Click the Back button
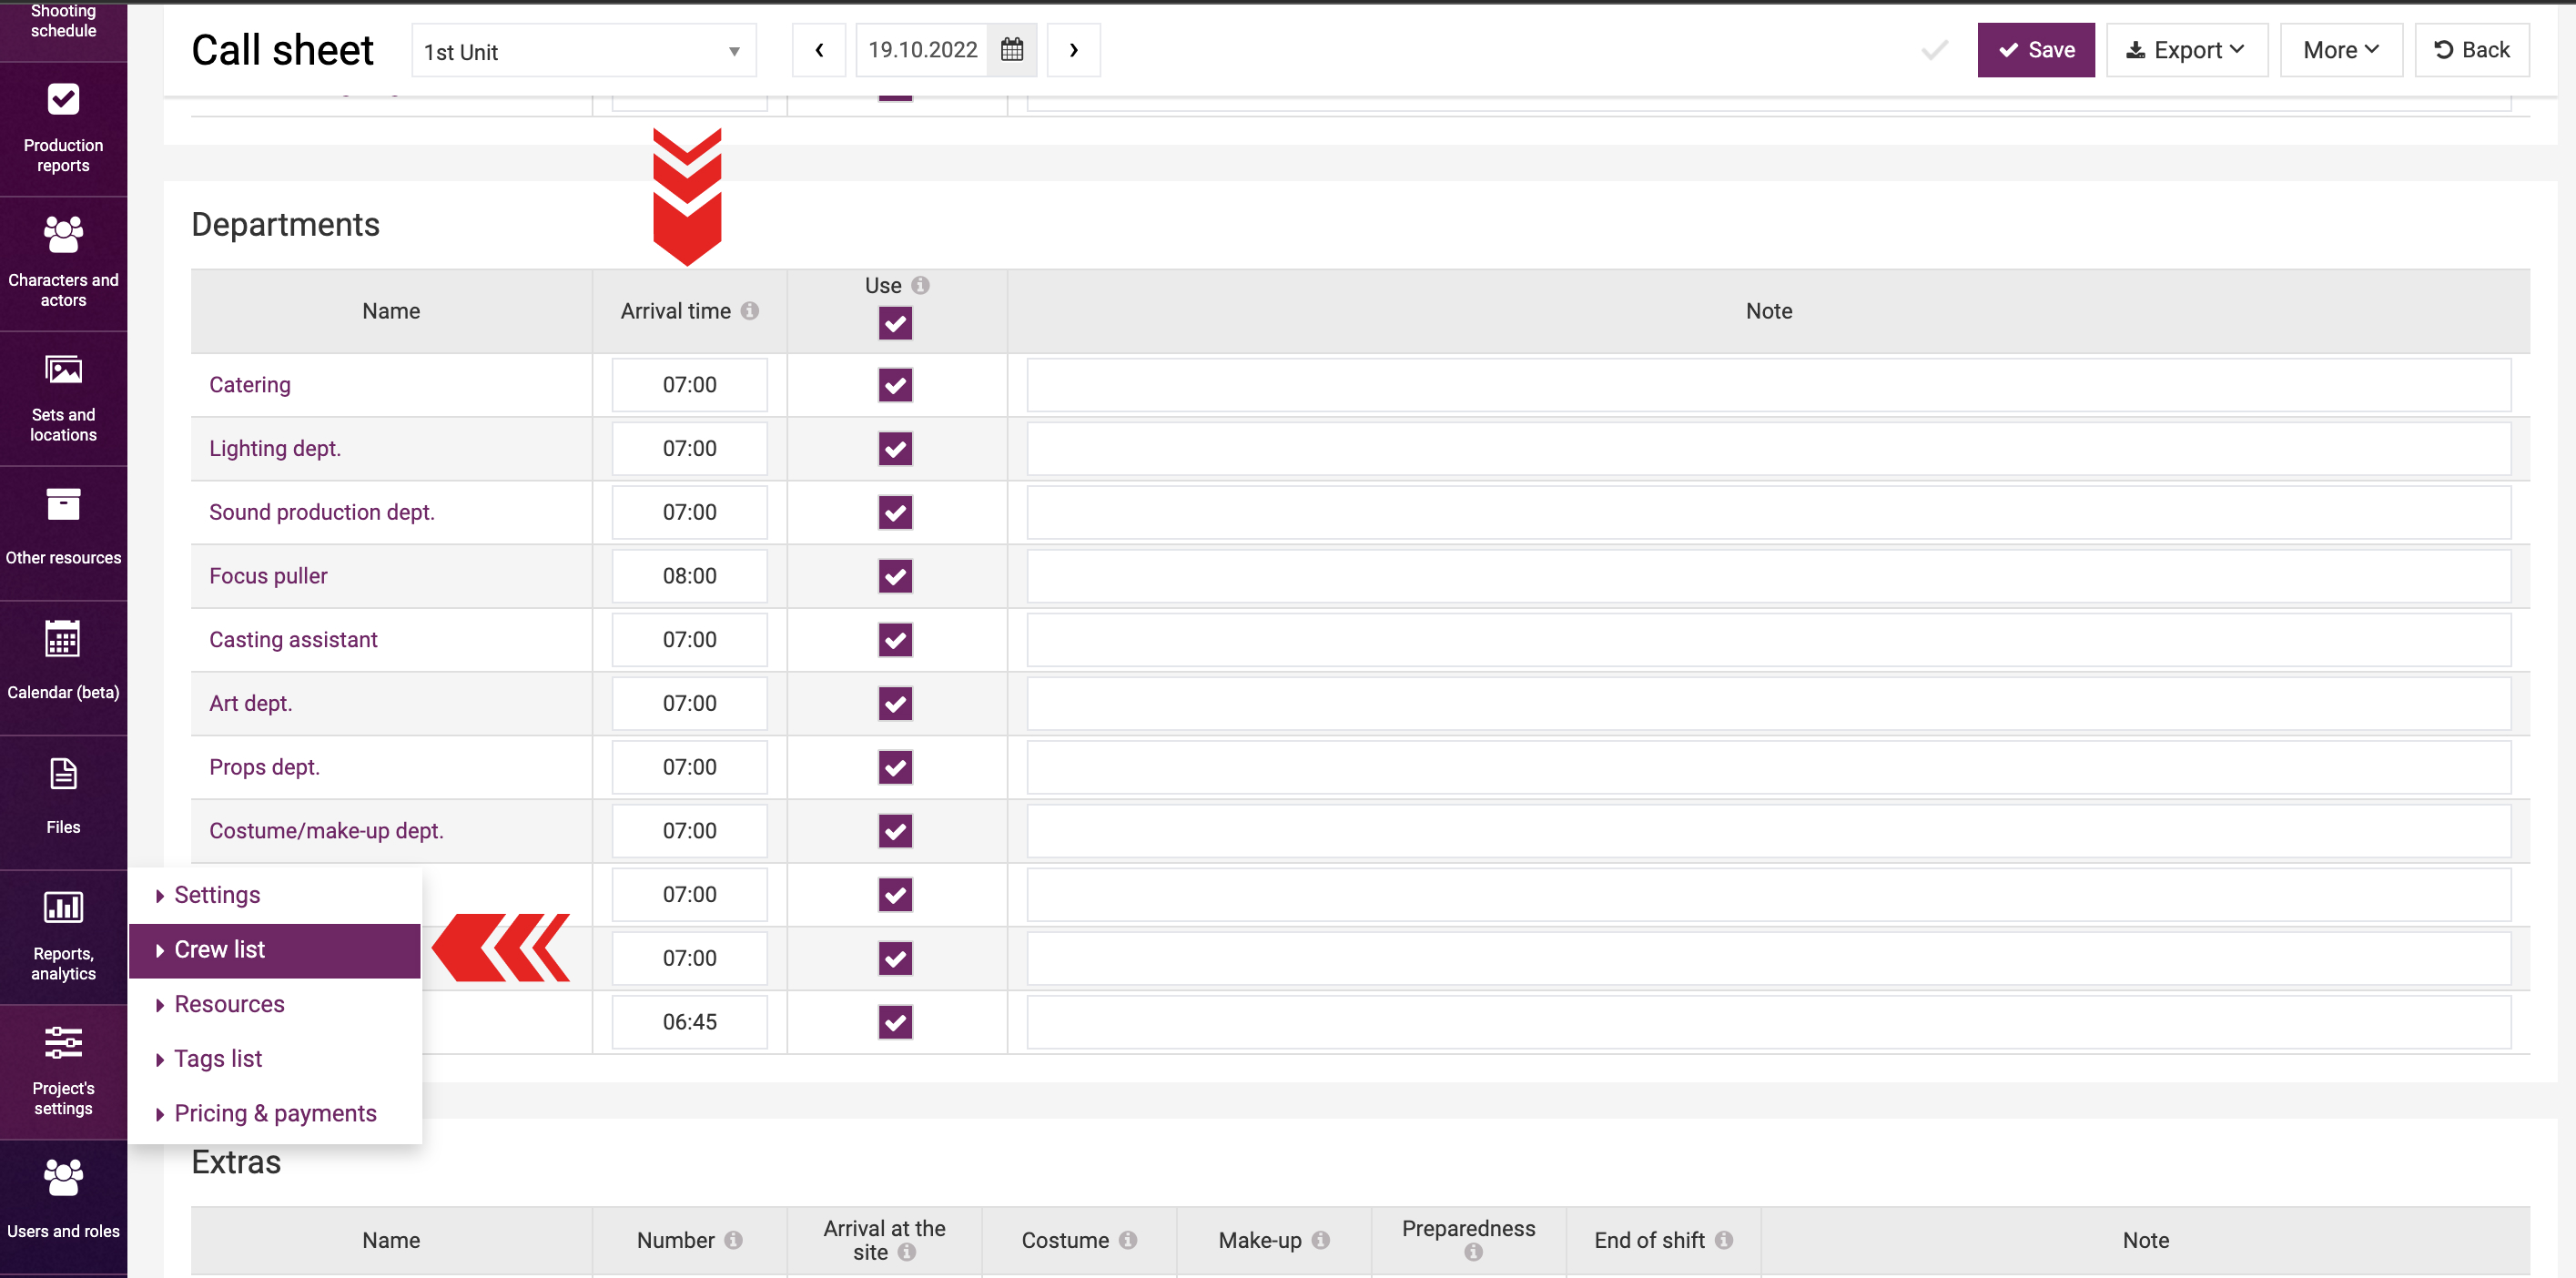Image resolution: width=2576 pixels, height=1278 pixels. [x=2471, y=50]
